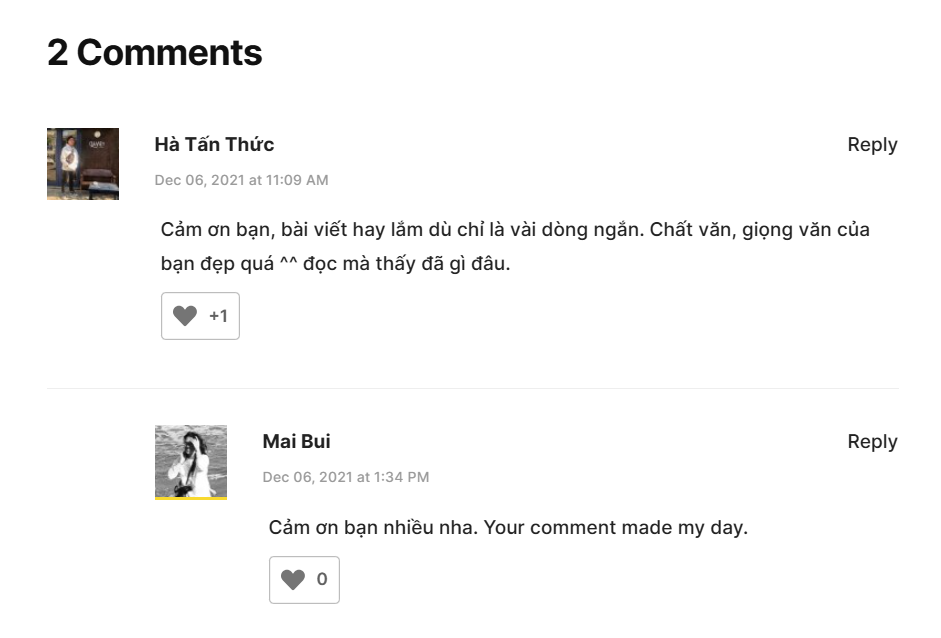Click the +1 like count
This screenshot has height=638, width=941.
[218, 316]
